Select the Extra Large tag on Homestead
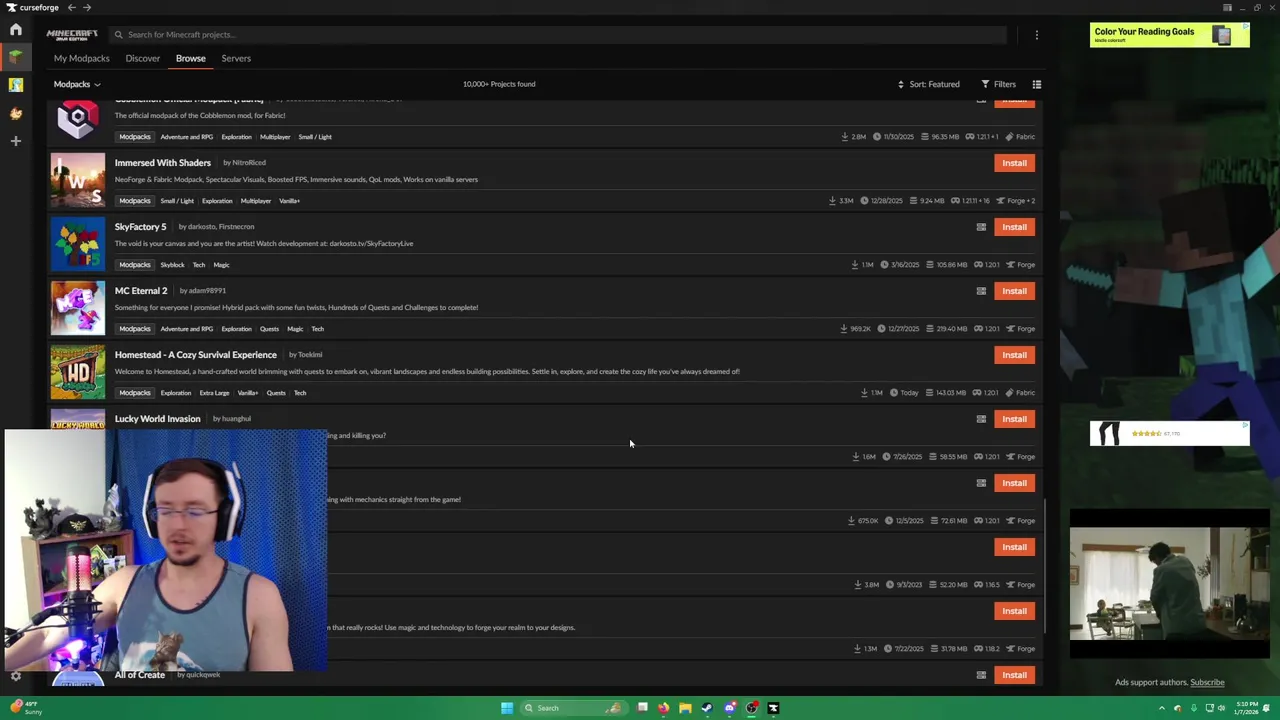Viewport: 1280px width, 720px height. [214, 393]
